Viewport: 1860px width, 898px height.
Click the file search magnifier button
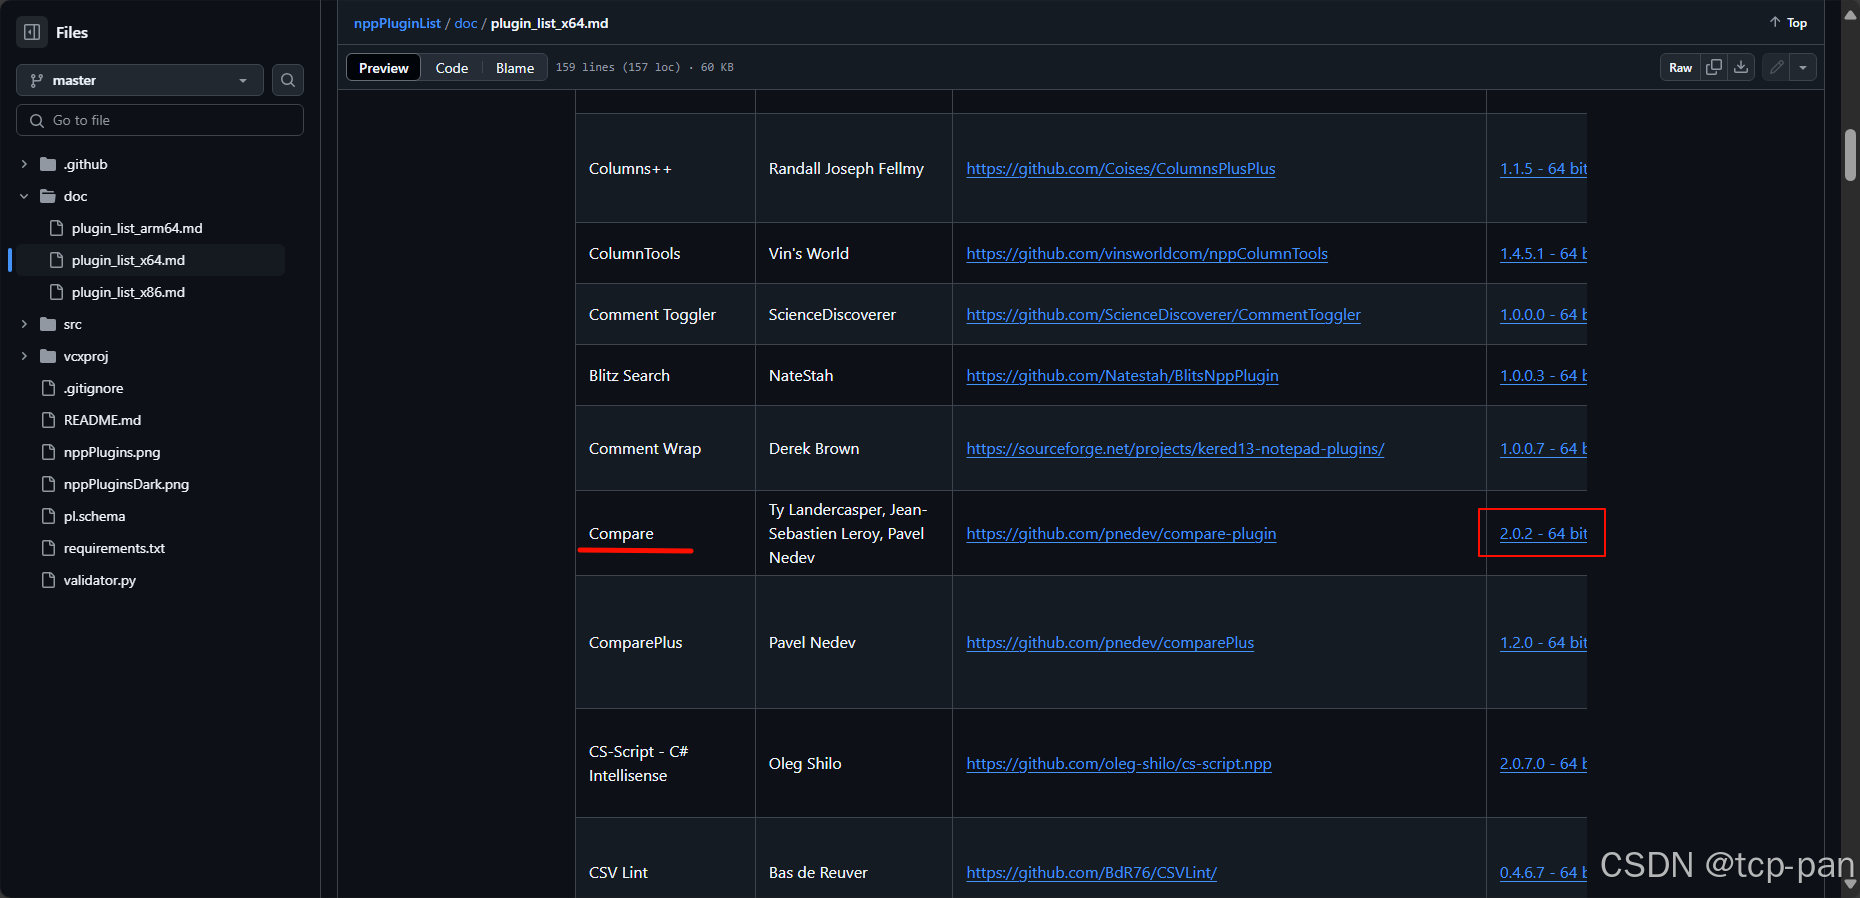coord(288,80)
